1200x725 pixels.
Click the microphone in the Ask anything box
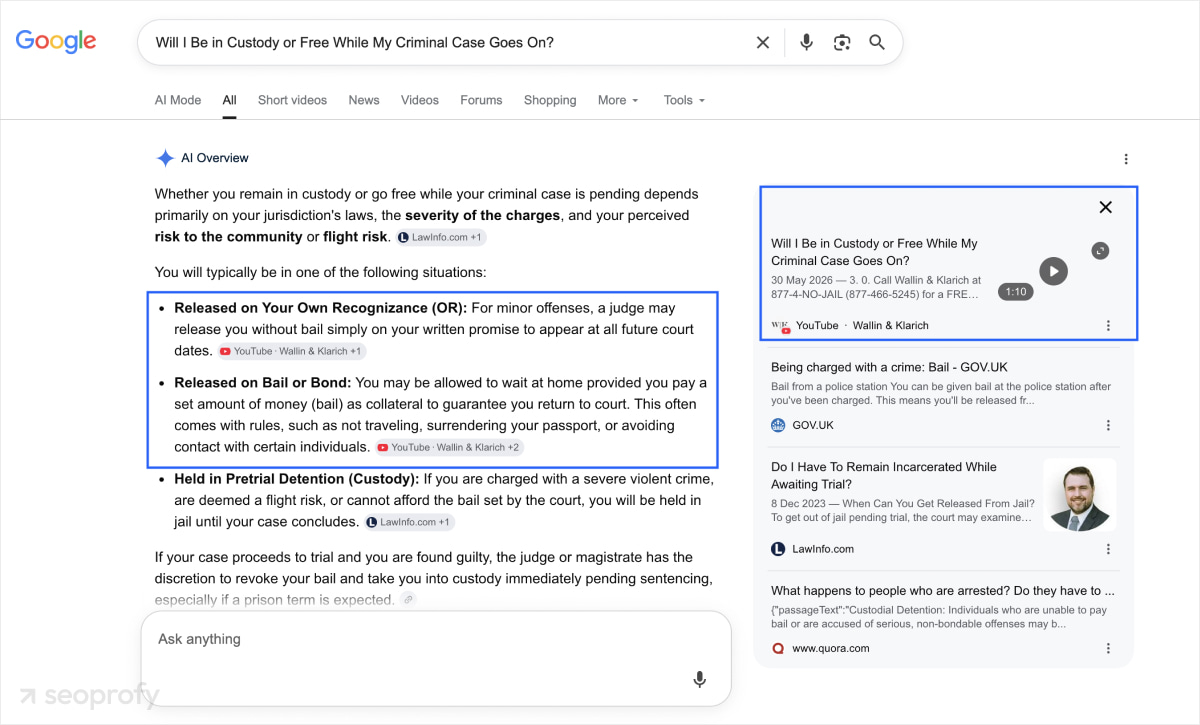[x=700, y=679]
